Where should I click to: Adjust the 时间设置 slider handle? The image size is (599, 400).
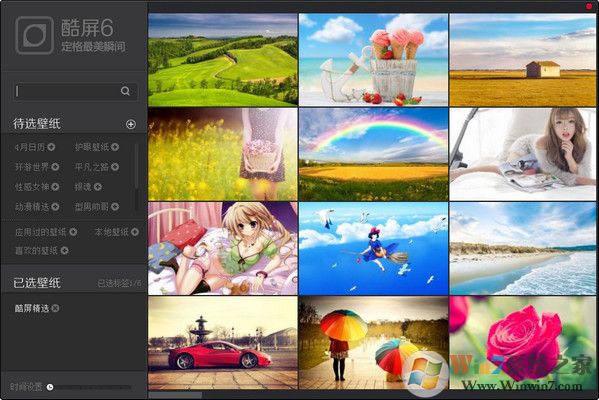point(50,387)
